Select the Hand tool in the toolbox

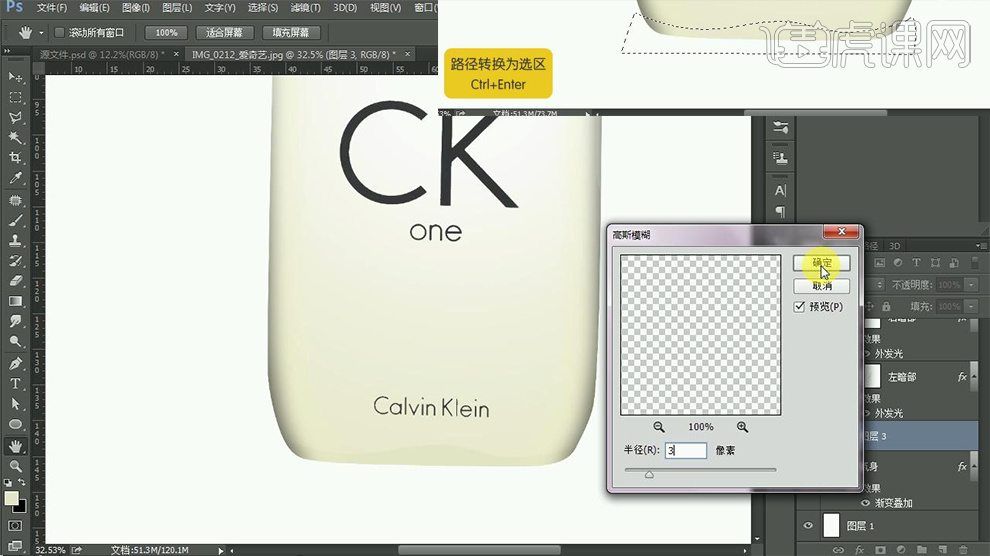(x=15, y=446)
